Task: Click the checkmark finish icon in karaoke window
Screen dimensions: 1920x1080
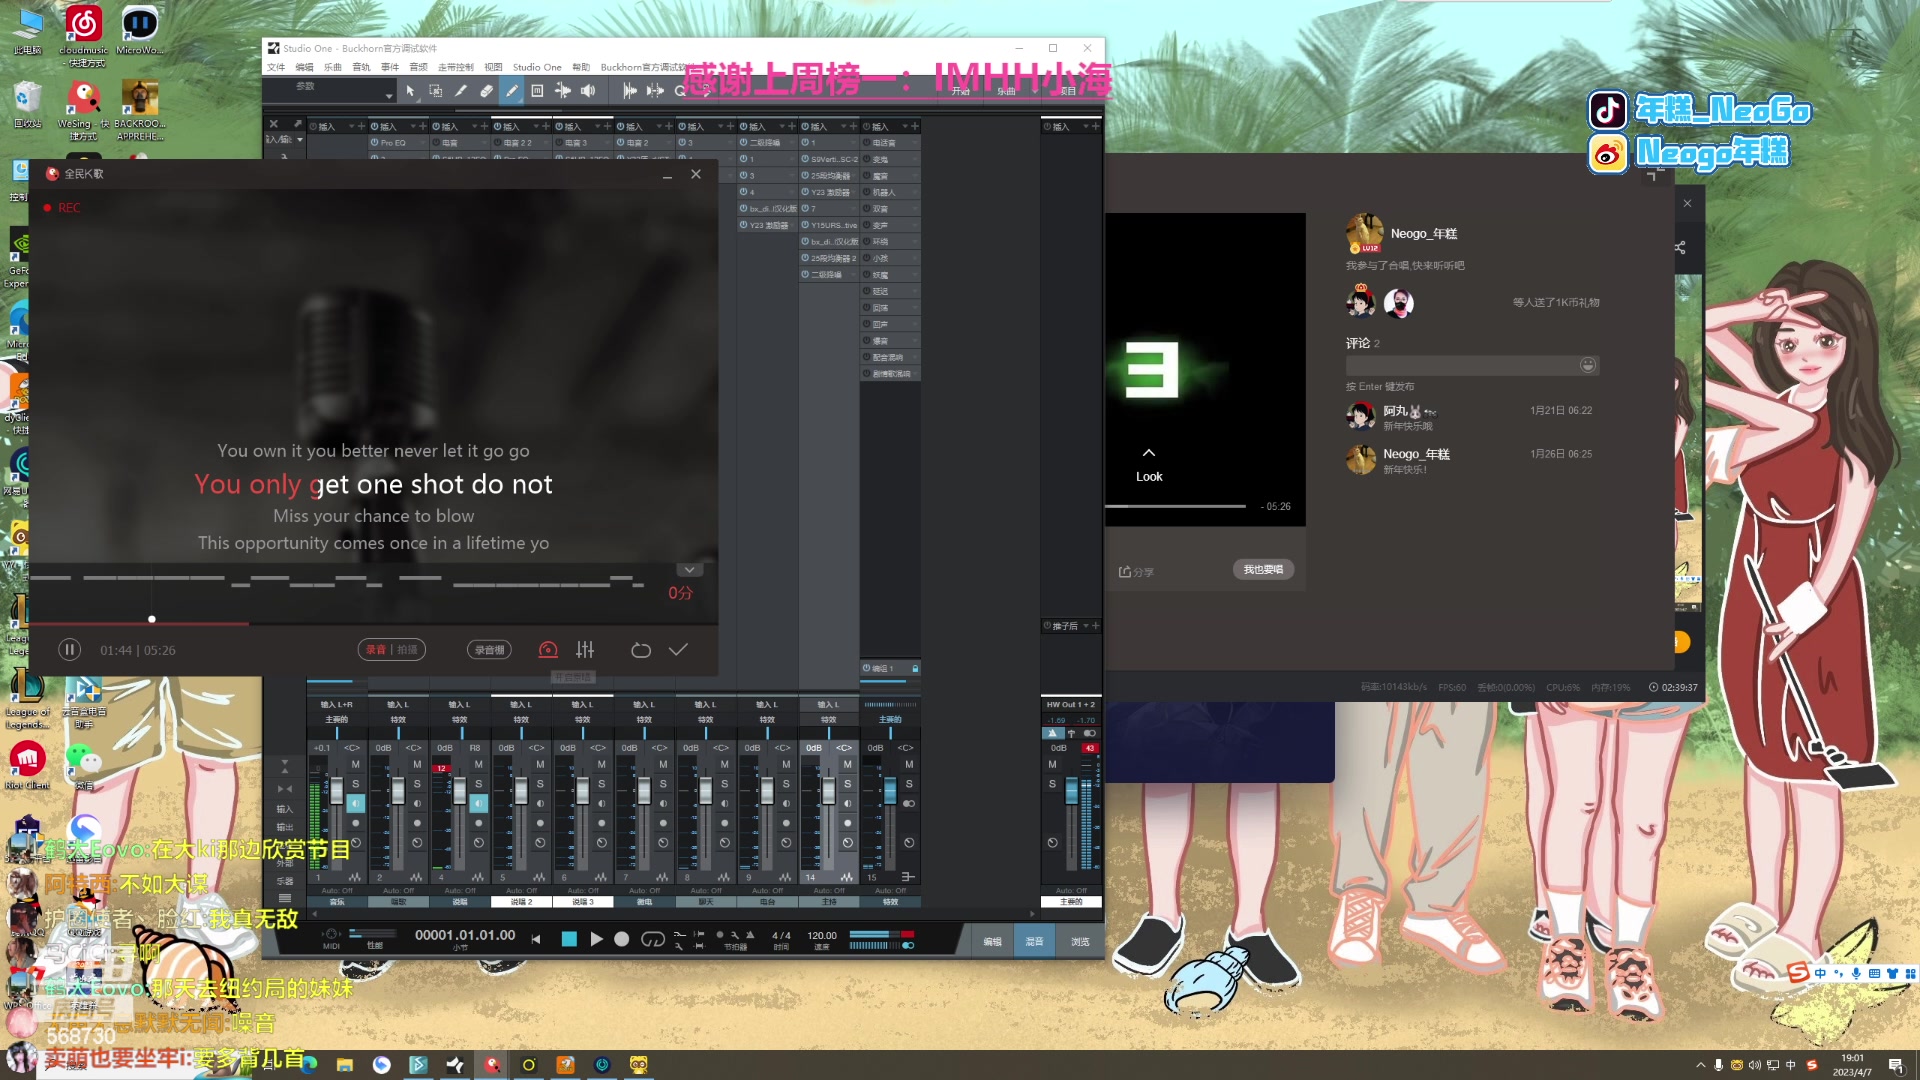Action: coord(678,650)
